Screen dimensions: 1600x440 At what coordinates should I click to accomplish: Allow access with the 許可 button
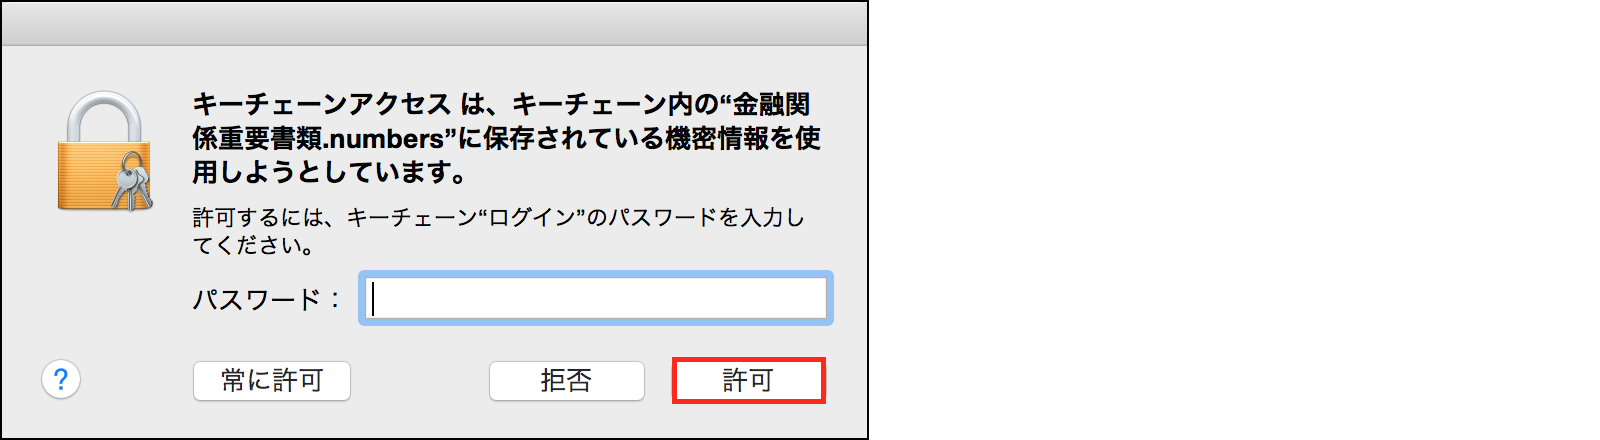point(749,381)
